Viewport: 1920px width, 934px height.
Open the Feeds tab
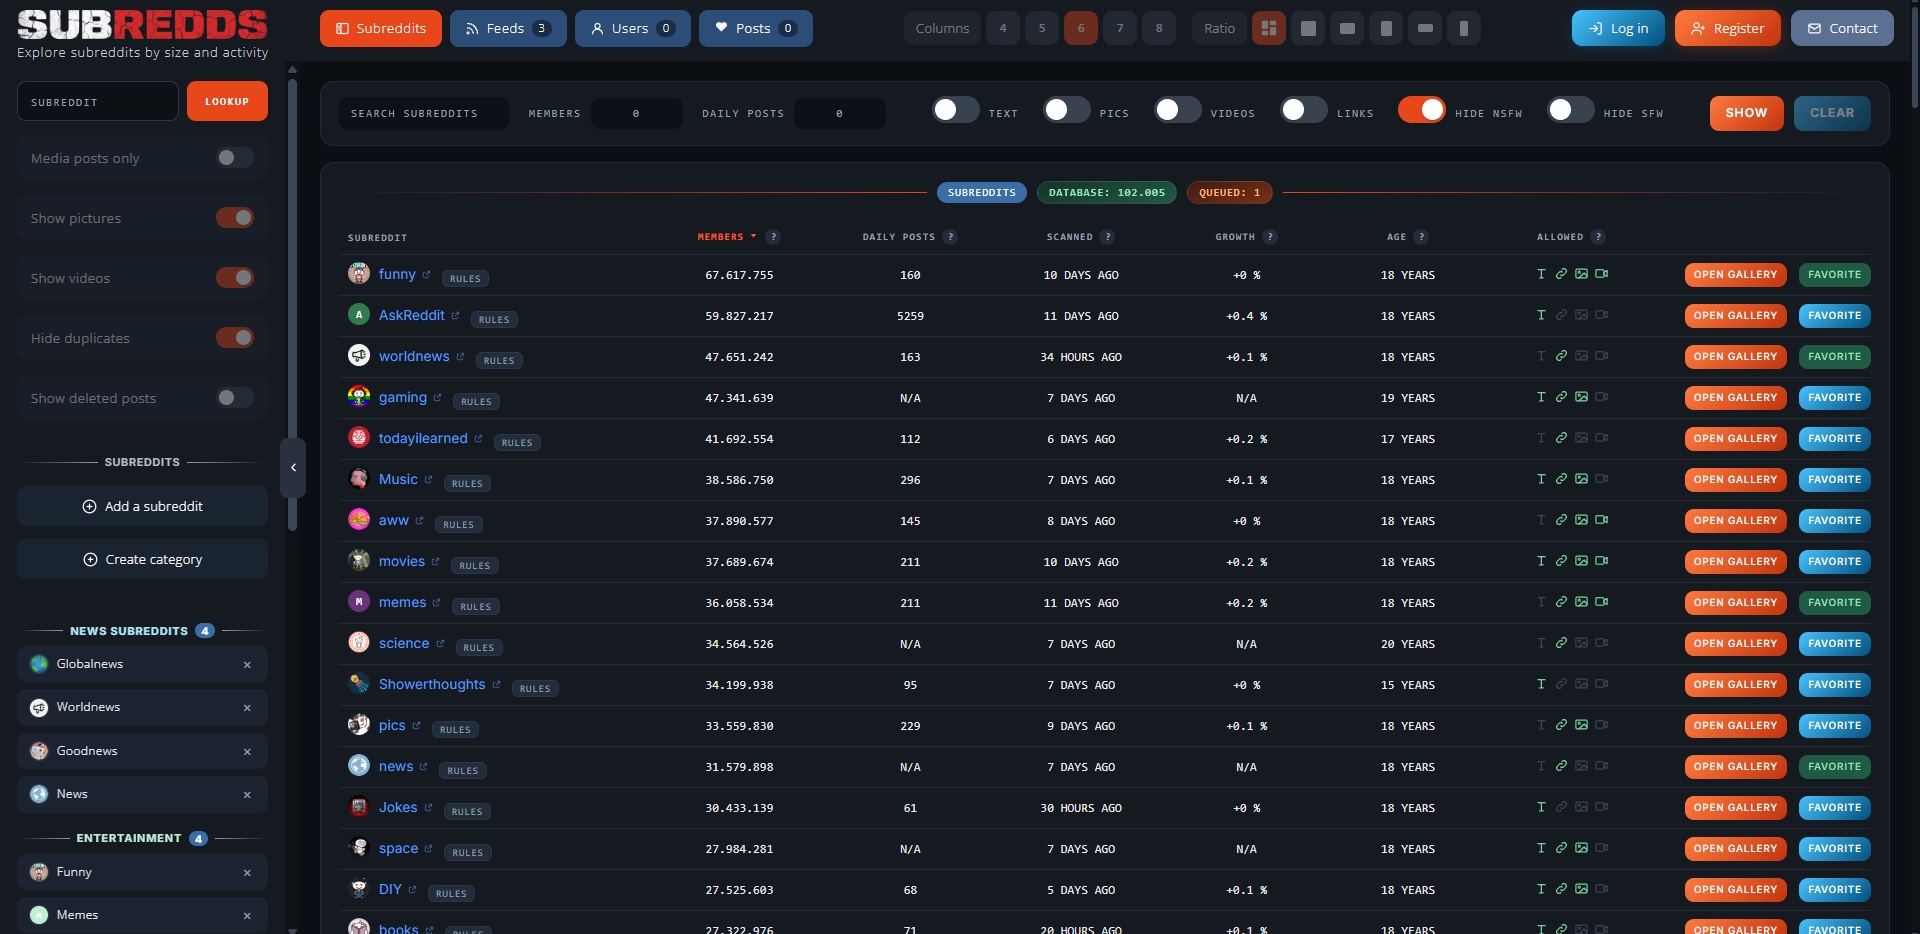pos(508,28)
